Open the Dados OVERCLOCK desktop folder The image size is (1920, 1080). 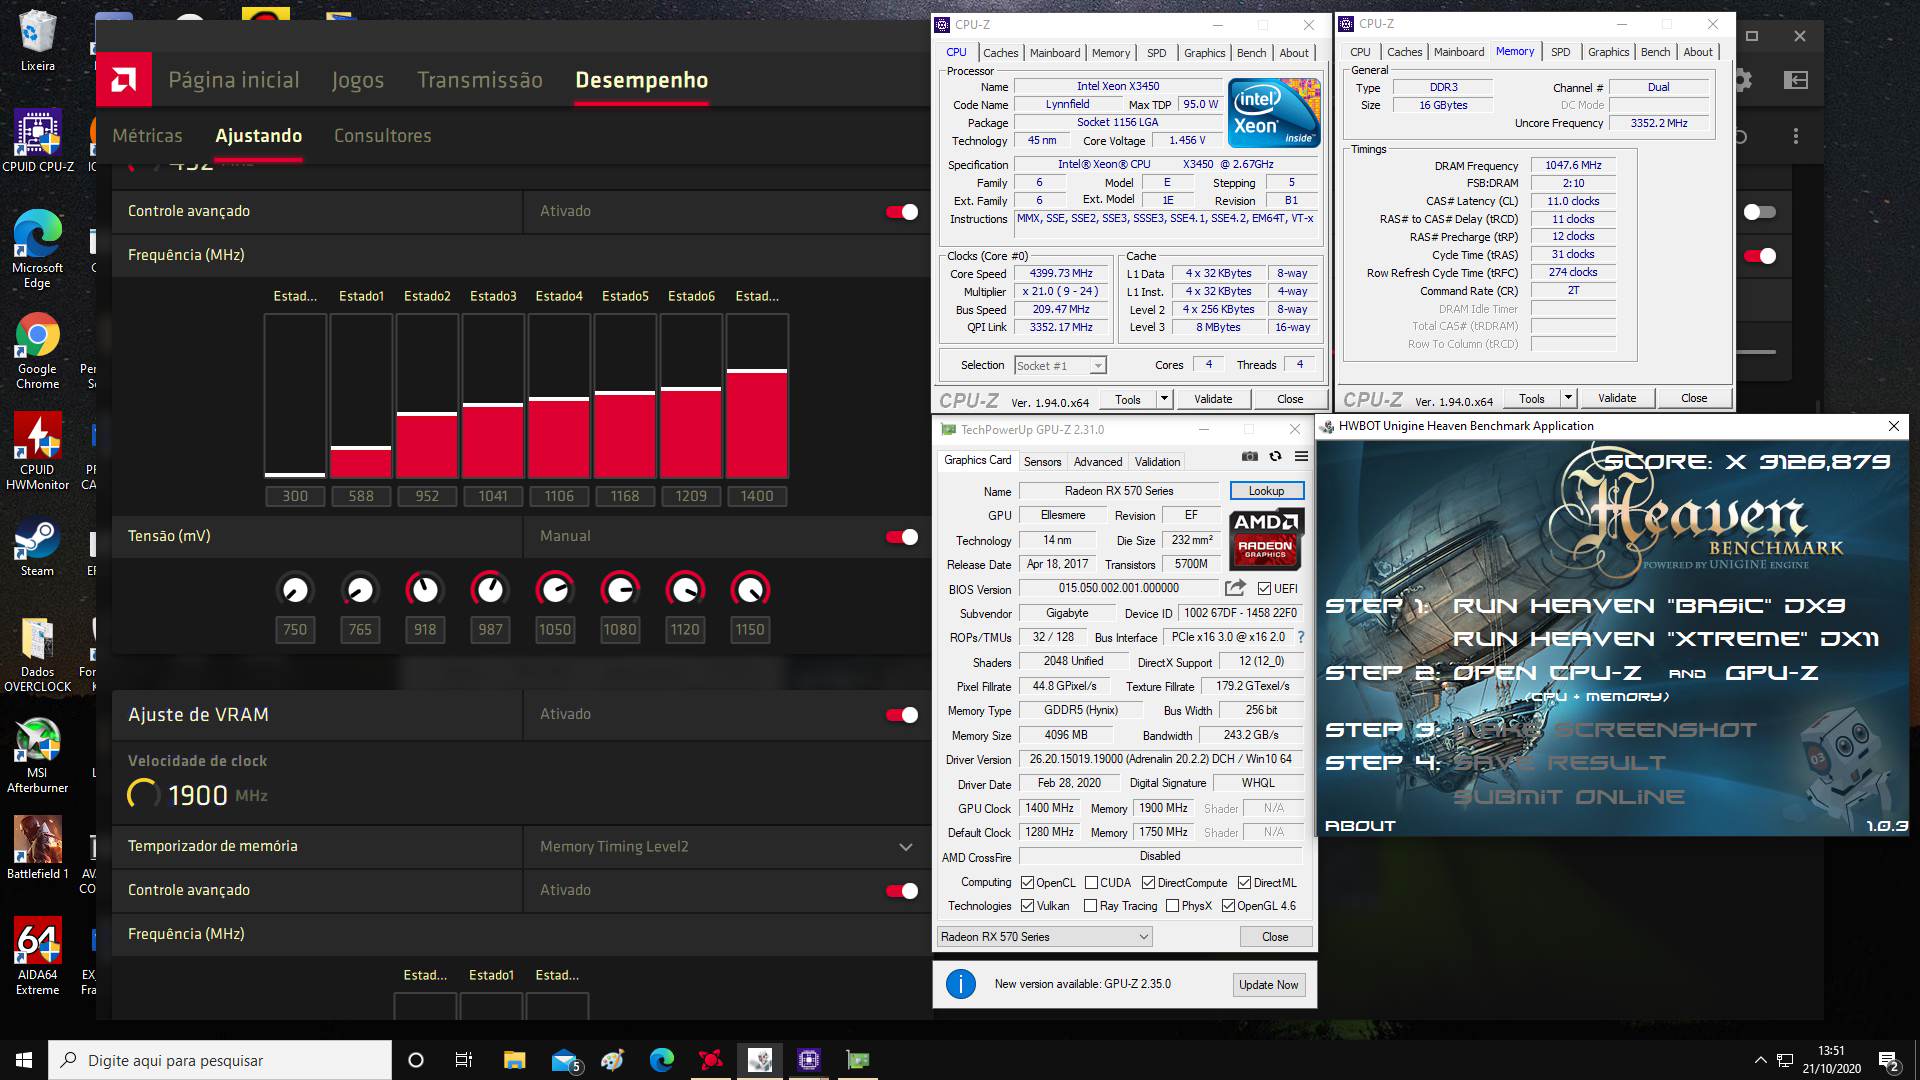point(37,655)
